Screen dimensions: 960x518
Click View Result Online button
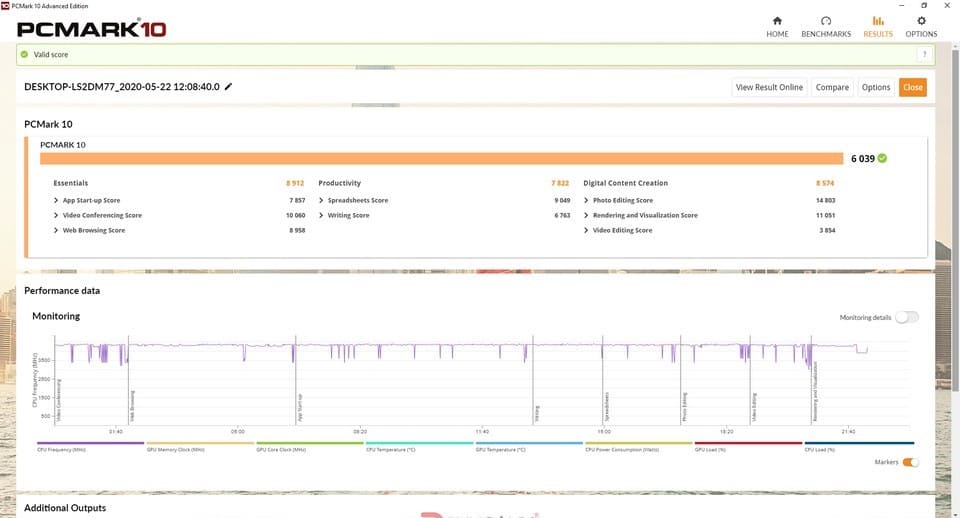769,87
